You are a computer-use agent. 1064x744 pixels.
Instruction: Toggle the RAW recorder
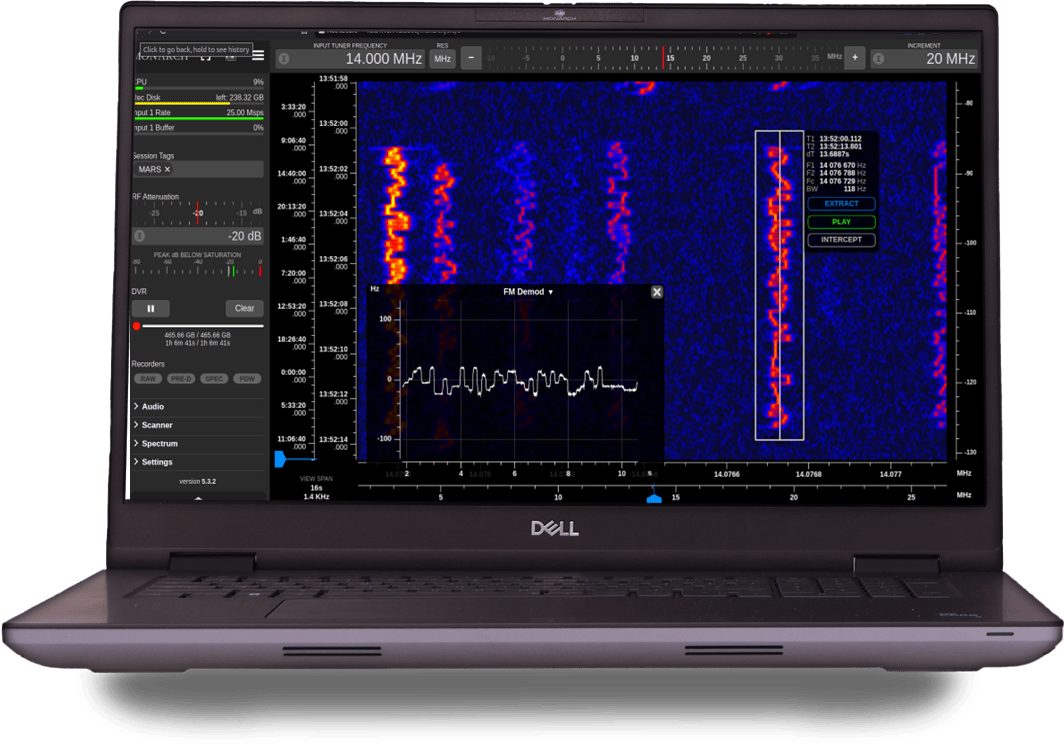point(148,379)
